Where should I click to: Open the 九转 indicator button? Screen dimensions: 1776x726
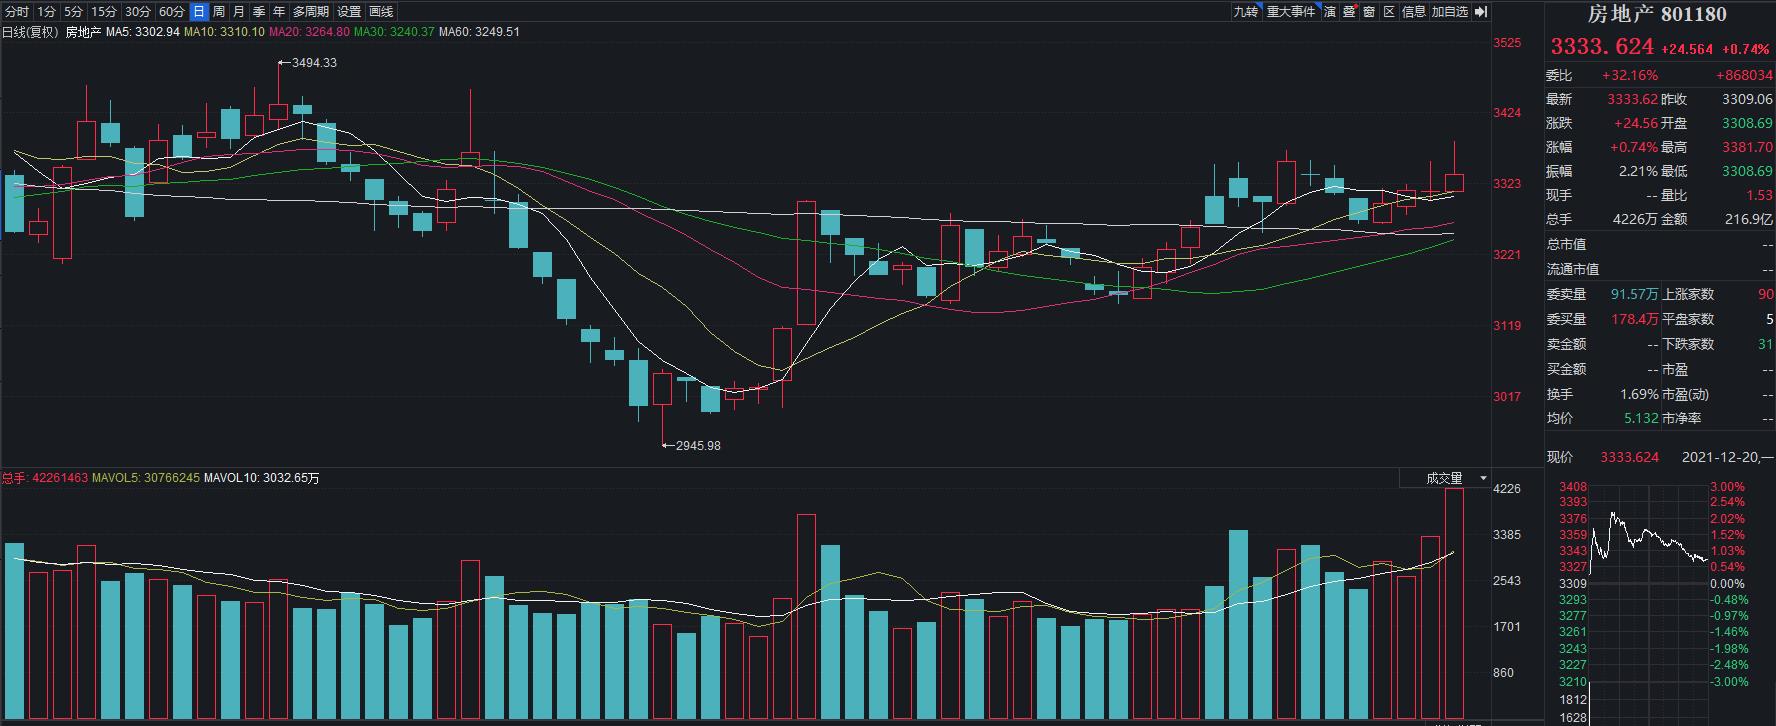click(1245, 12)
